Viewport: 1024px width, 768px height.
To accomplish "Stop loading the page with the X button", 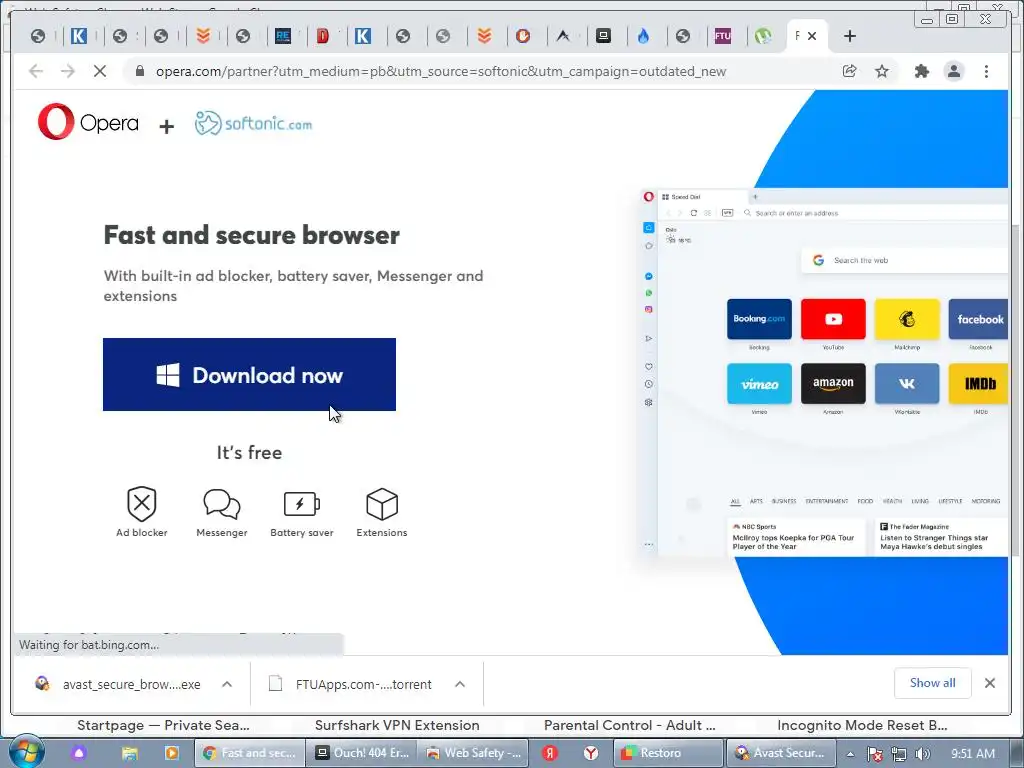I will click(x=100, y=71).
